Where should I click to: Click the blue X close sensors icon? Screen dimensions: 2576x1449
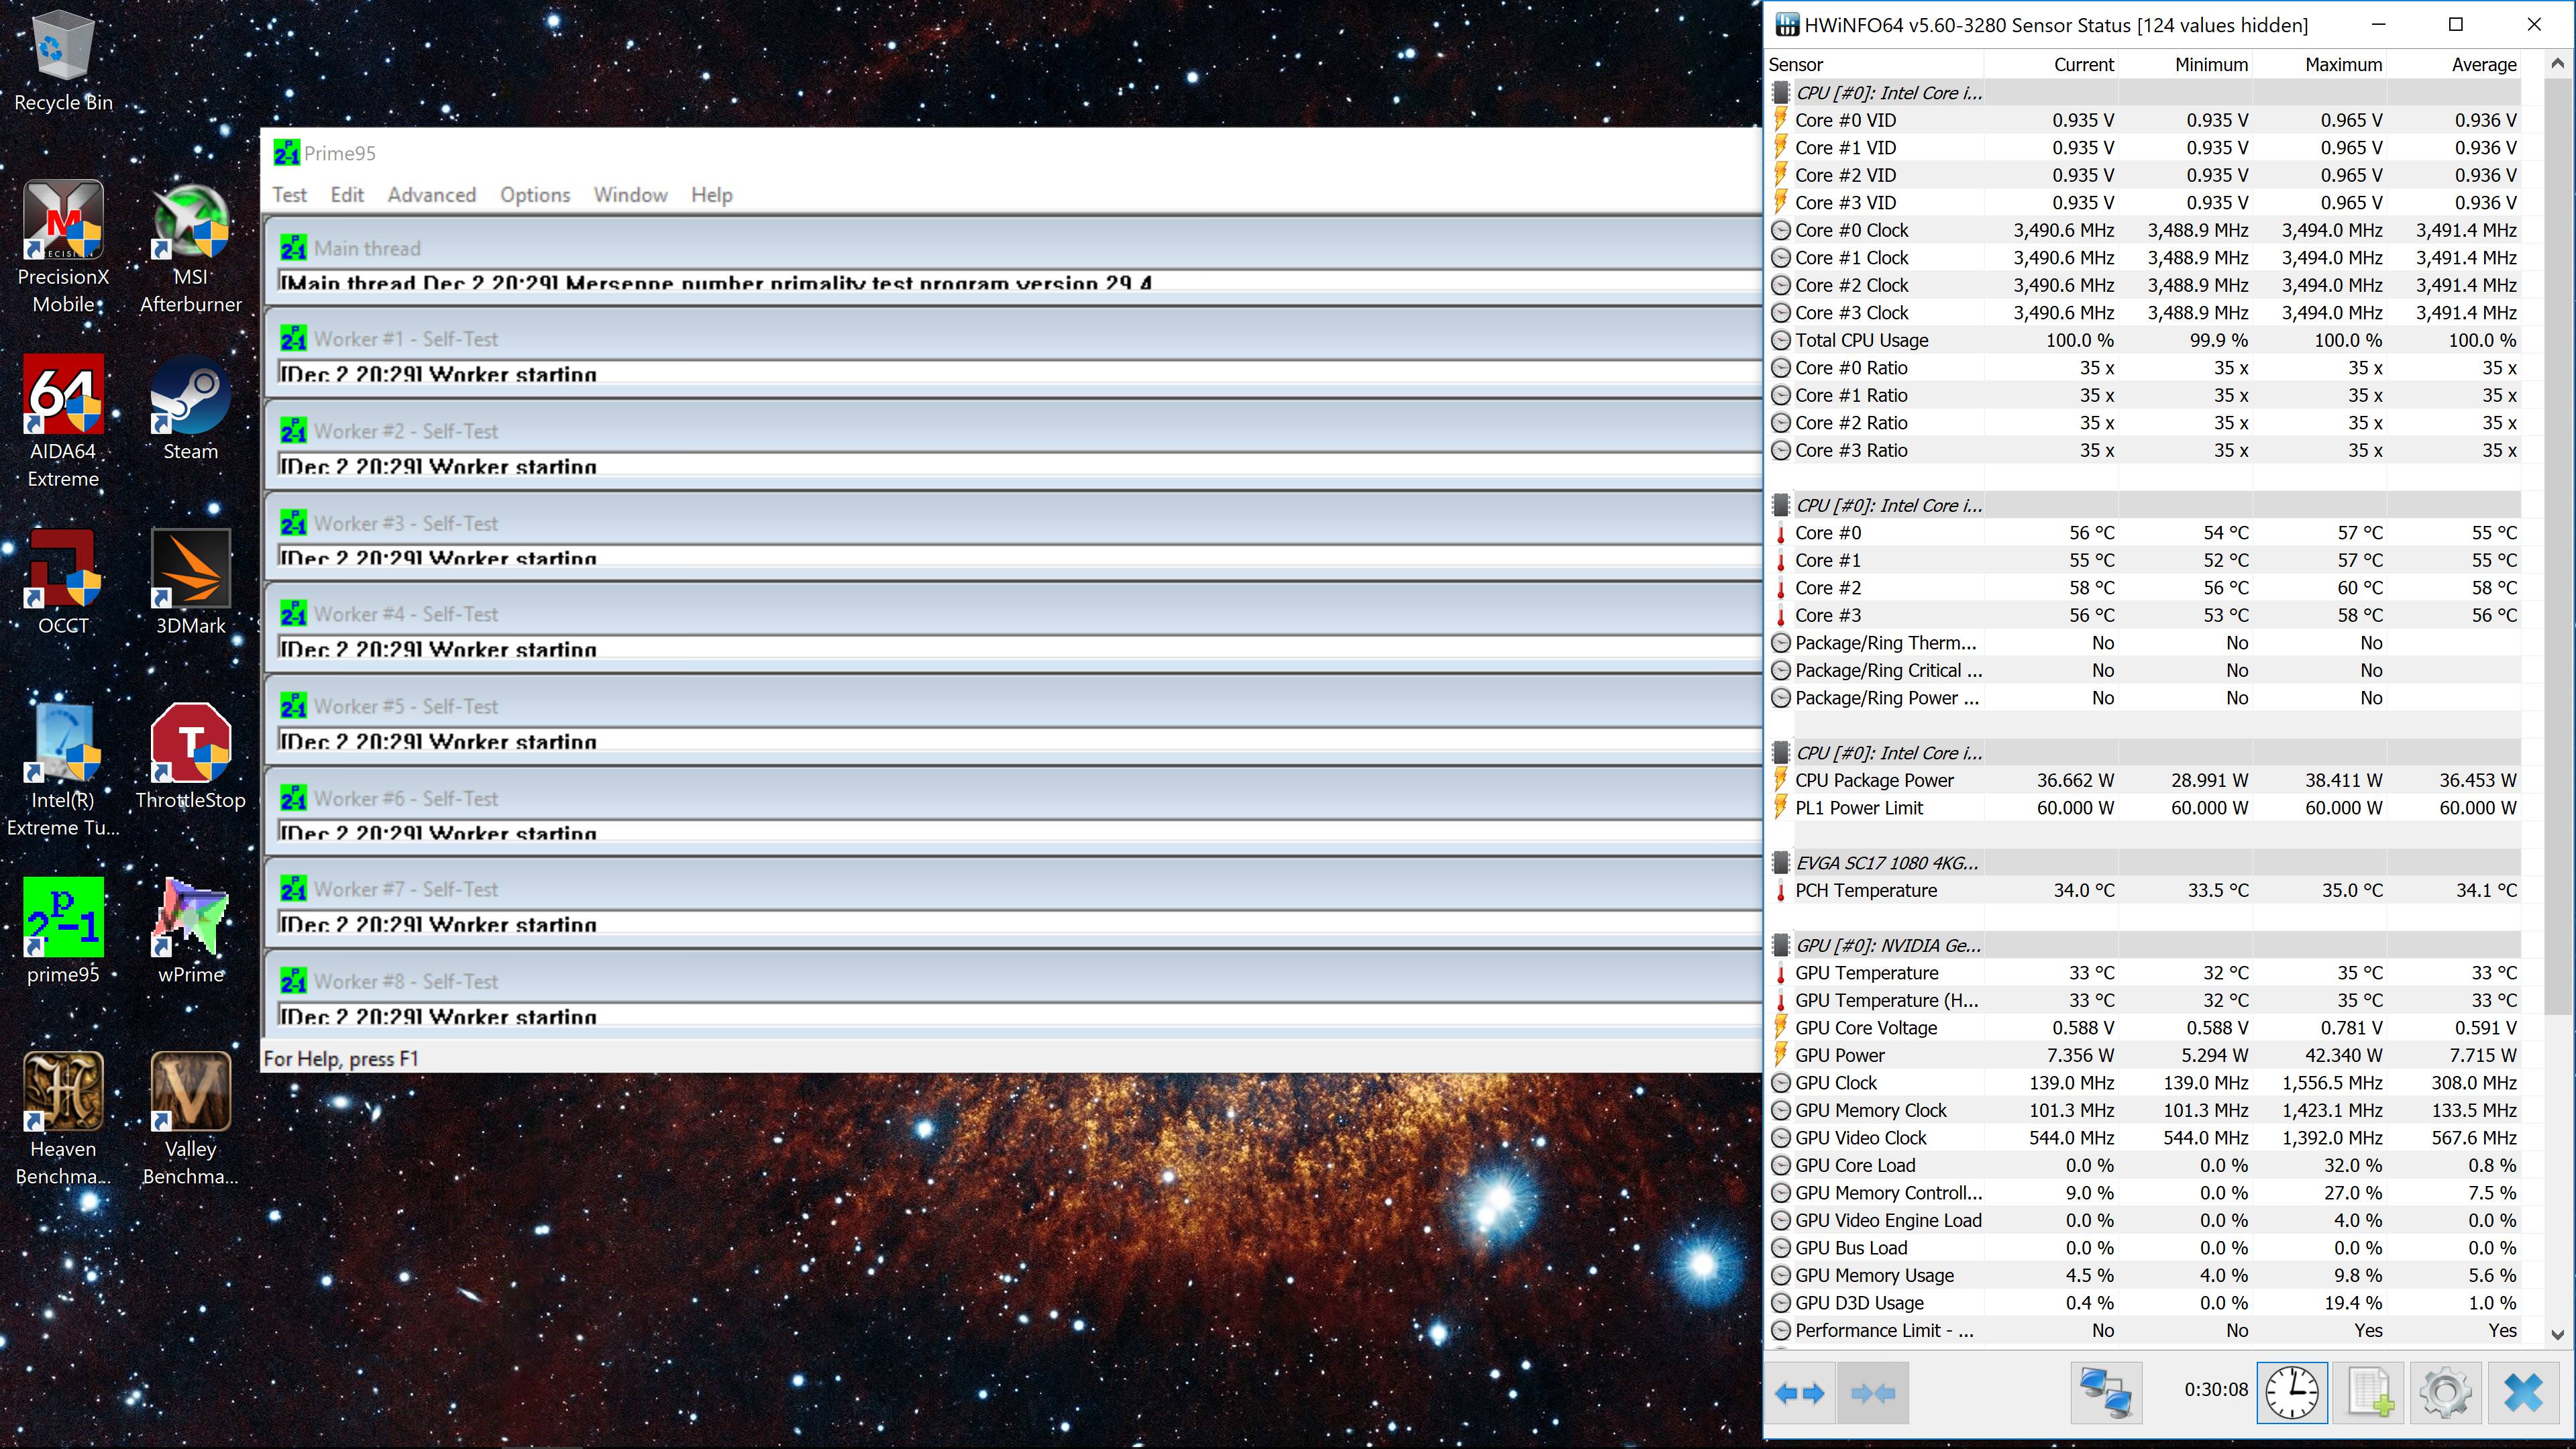[2523, 1392]
